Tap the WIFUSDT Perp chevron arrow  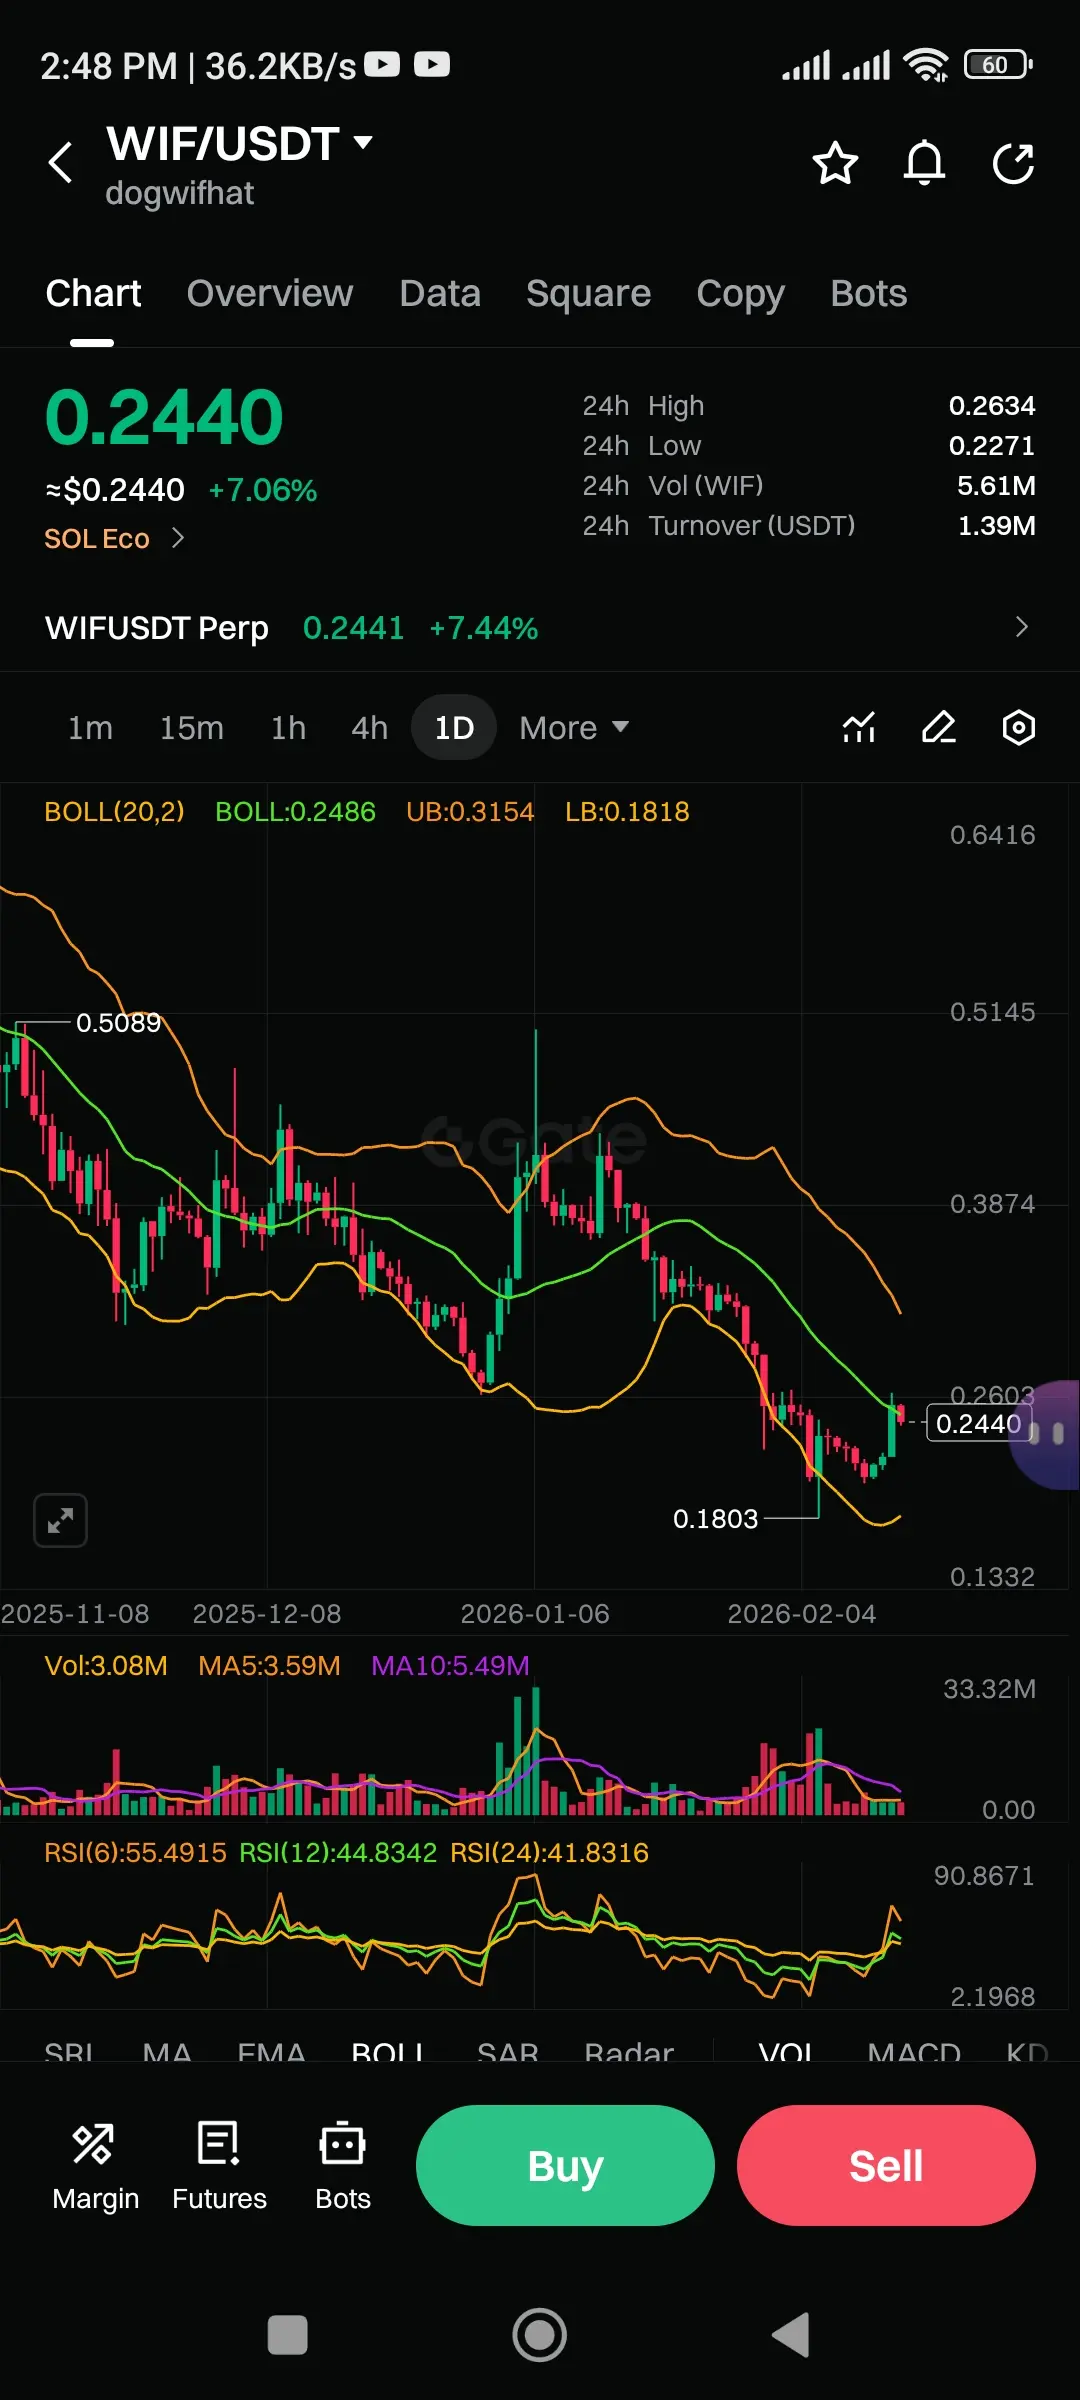coord(1021,627)
